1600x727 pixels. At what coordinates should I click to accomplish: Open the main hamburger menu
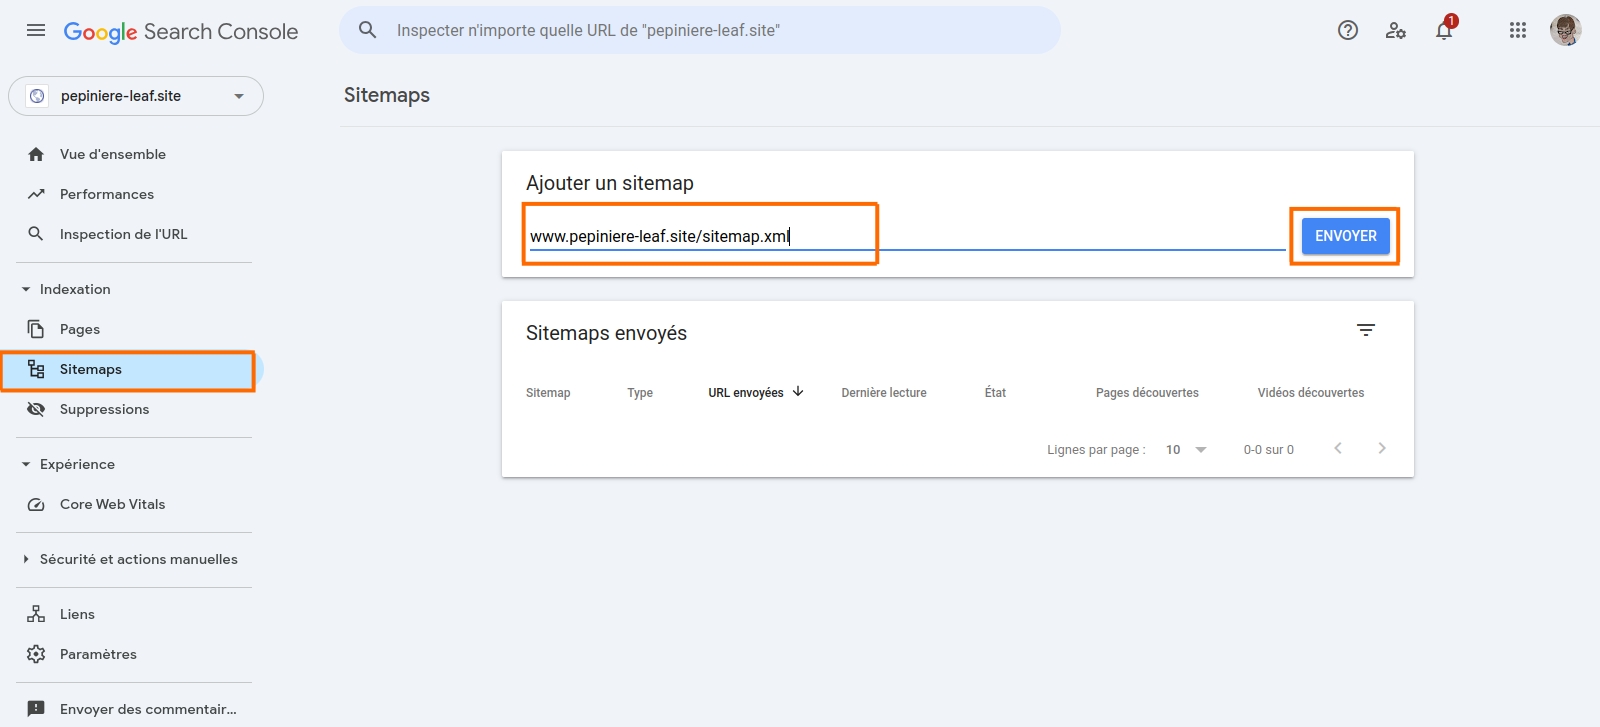click(x=36, y=30)
